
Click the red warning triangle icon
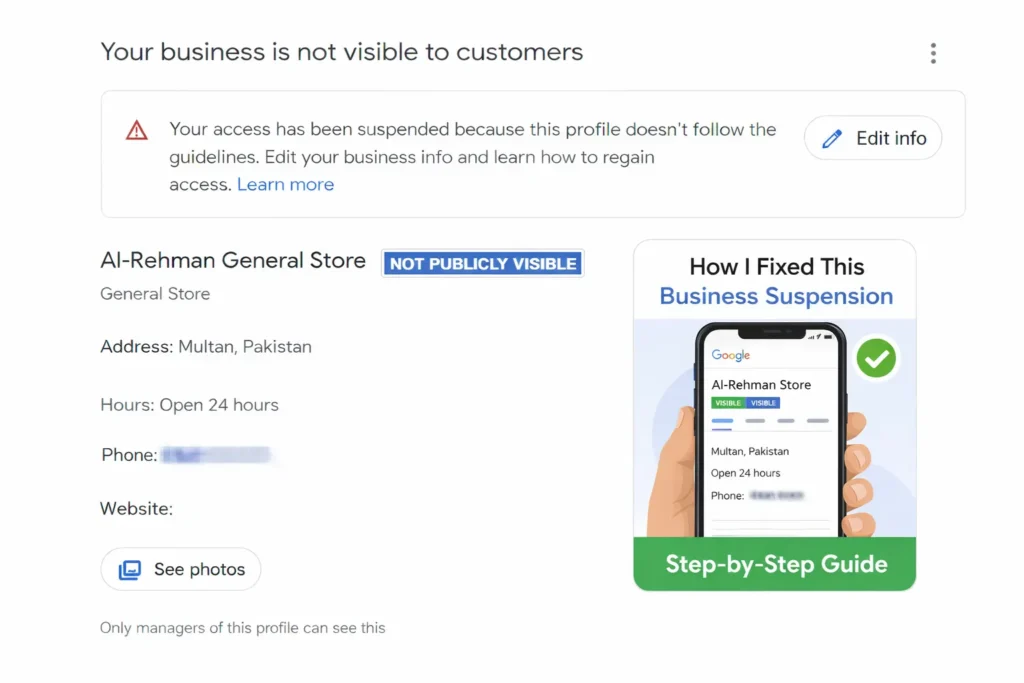point(137,130)
